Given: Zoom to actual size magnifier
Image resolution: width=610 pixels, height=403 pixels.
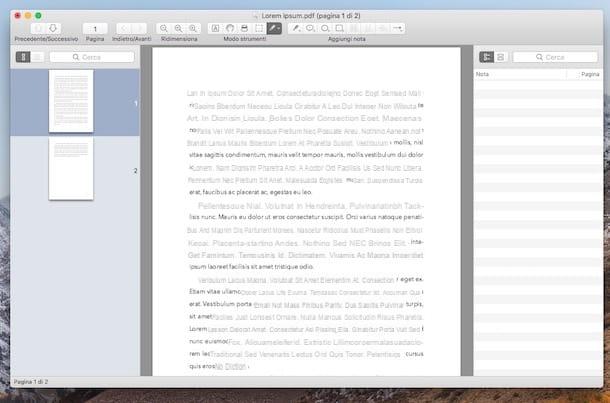Looking at the screenshot, I should 193,28.
